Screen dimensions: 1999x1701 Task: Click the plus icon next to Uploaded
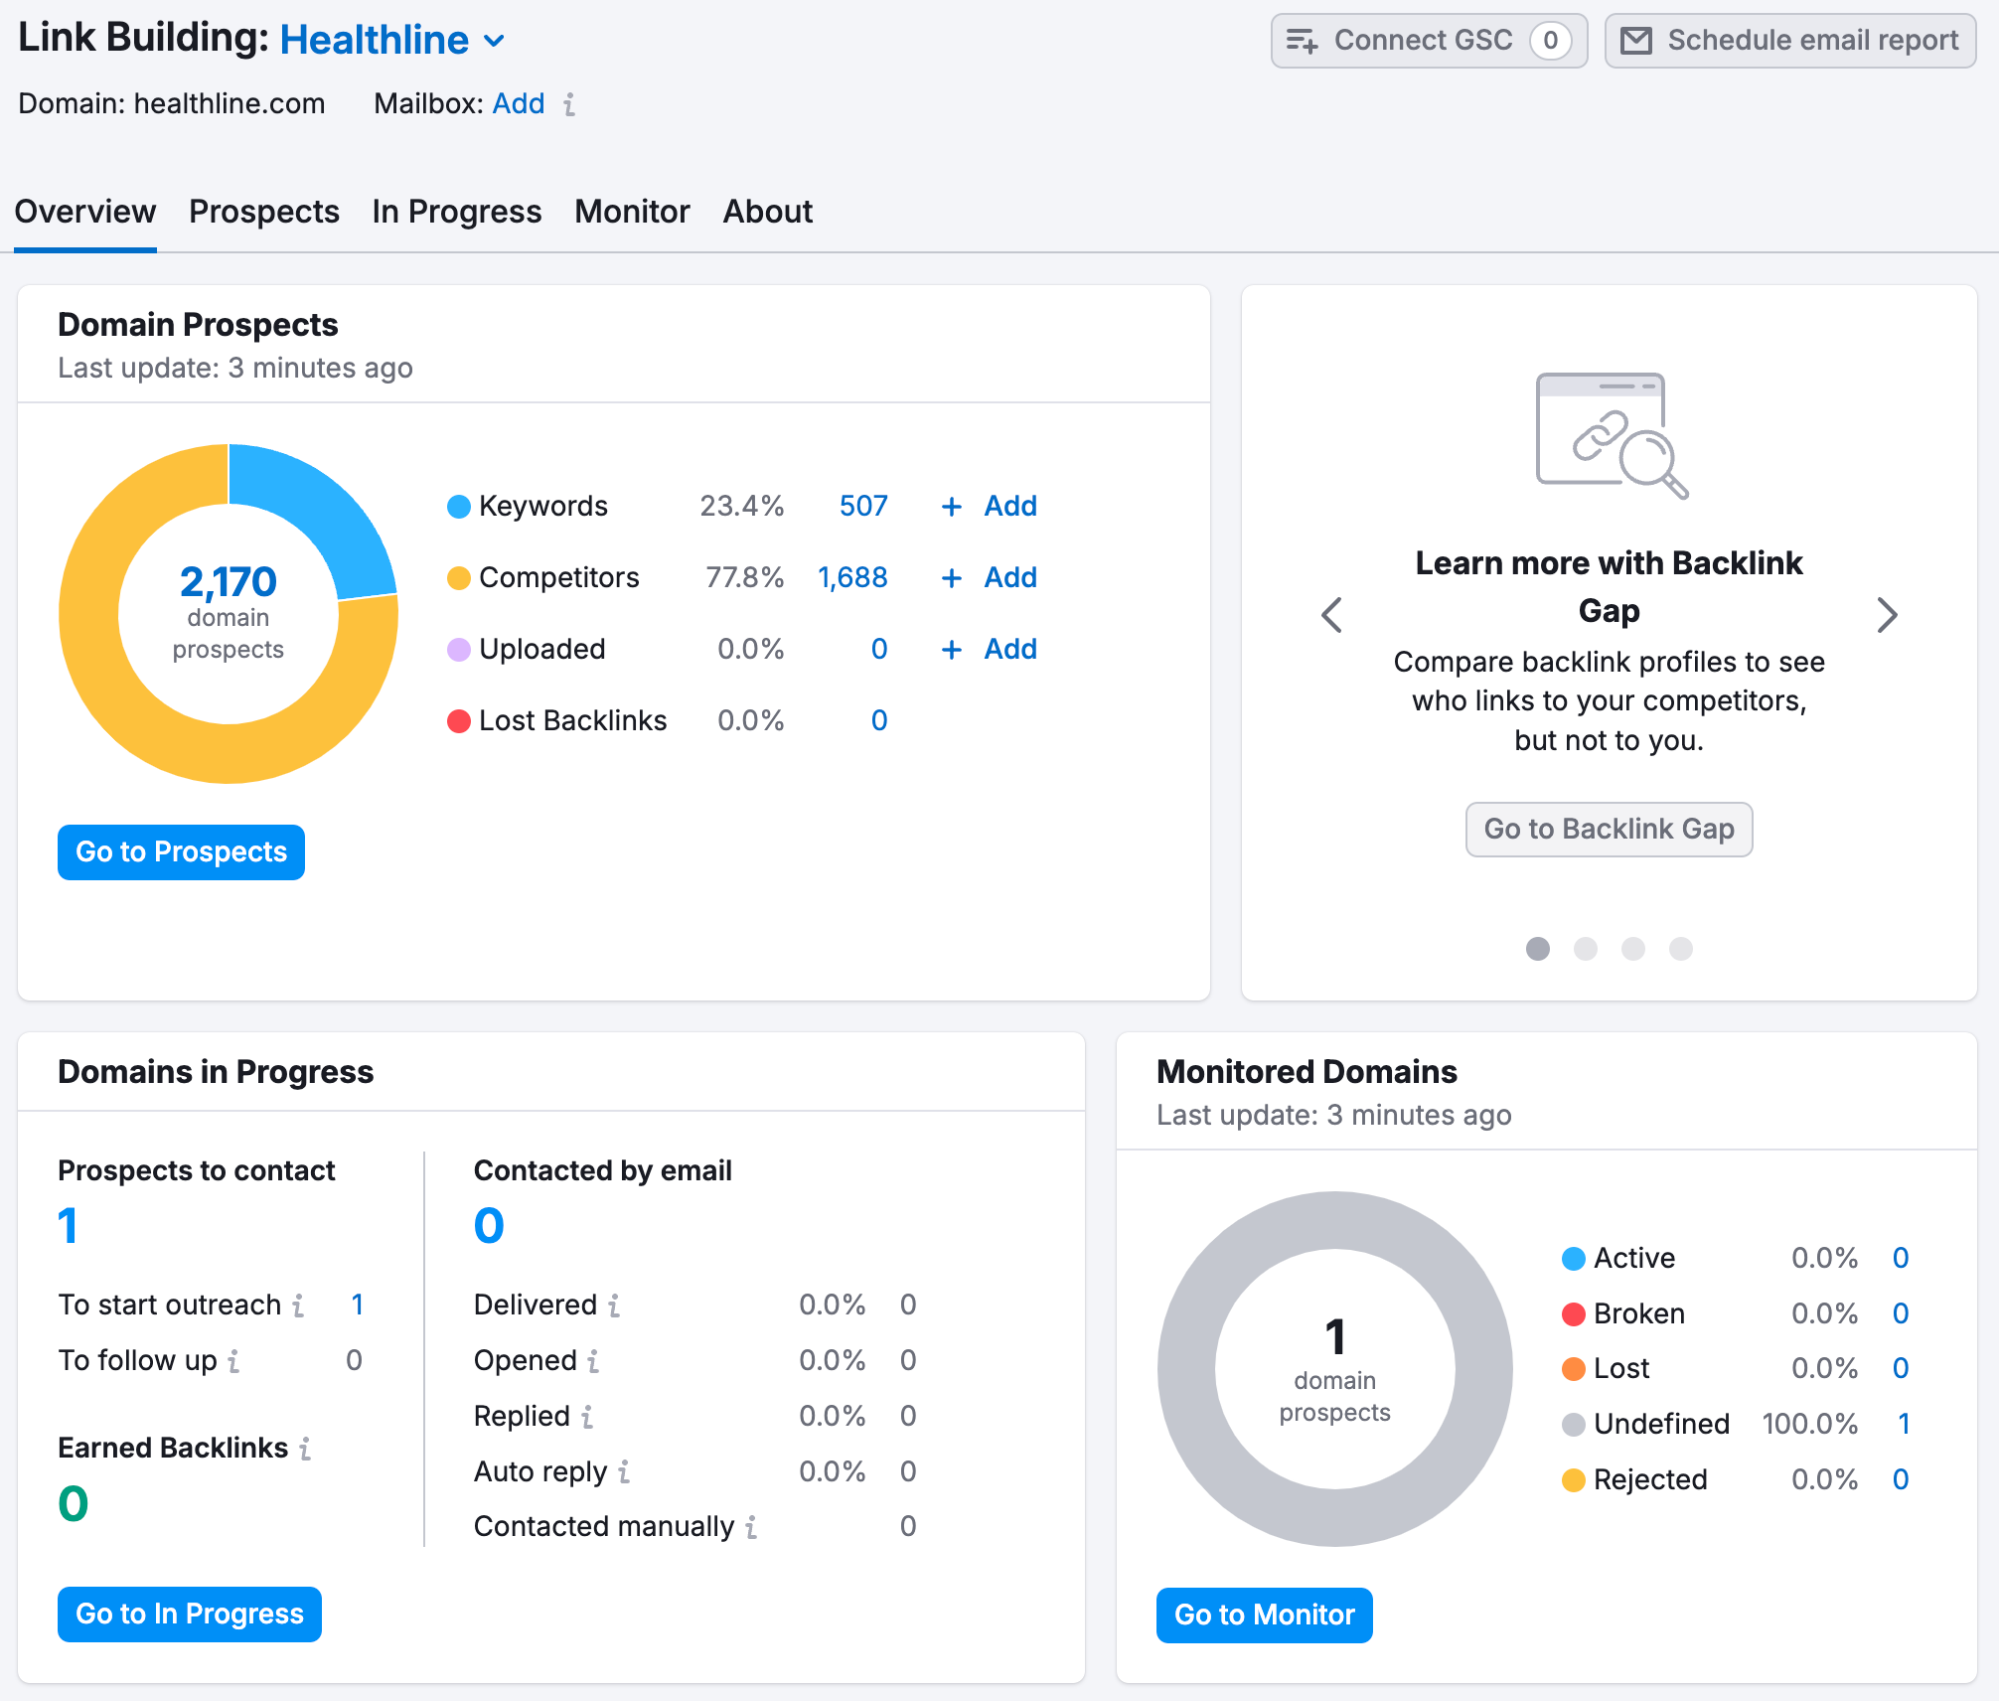pos(950,649)
